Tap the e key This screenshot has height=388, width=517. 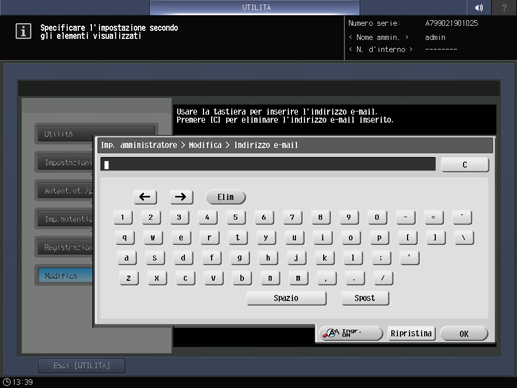click(181, 238)
